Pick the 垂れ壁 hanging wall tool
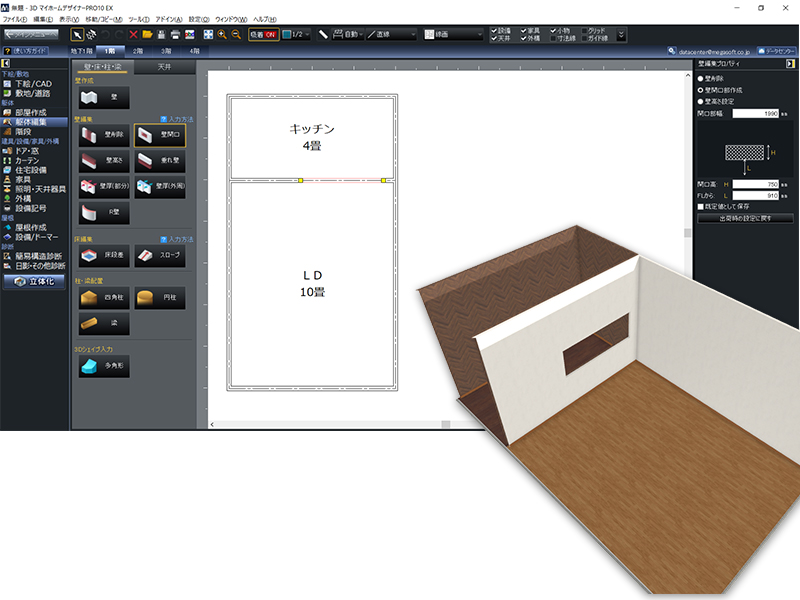Viewport: 800px width, 600px height. 159,161
